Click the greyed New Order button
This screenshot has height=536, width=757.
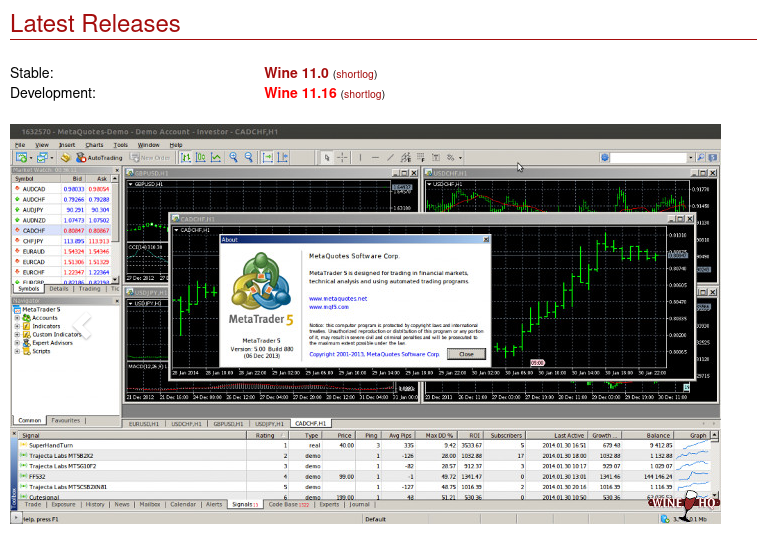tap(150, 157)
